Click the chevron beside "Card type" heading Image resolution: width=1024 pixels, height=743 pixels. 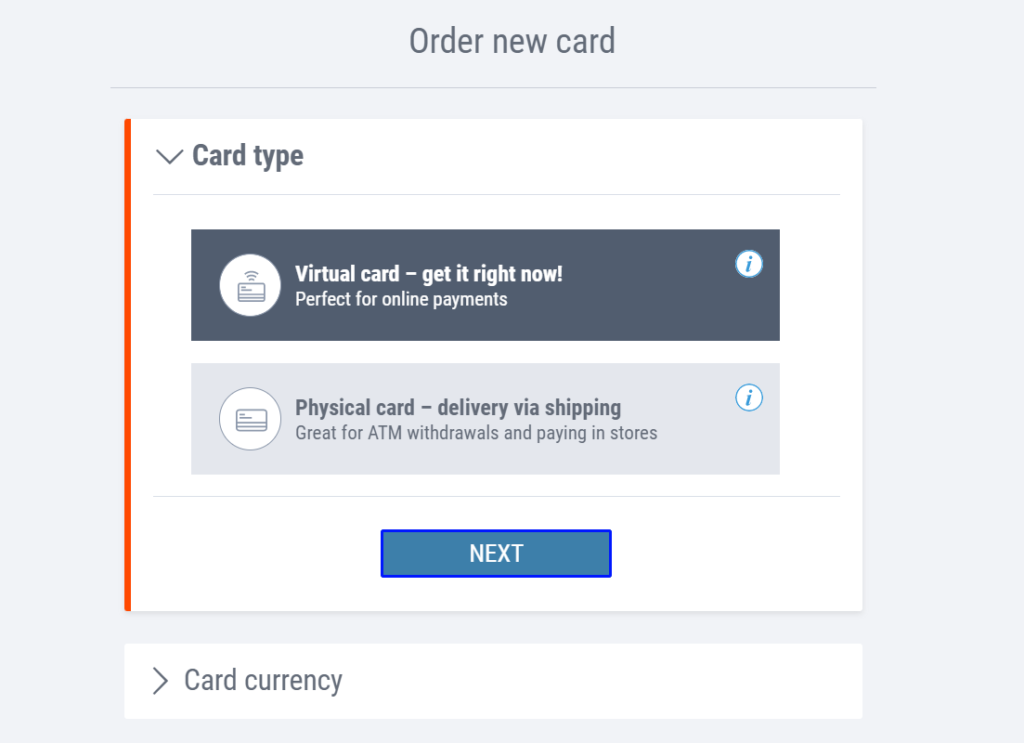[x=168, y=156]
